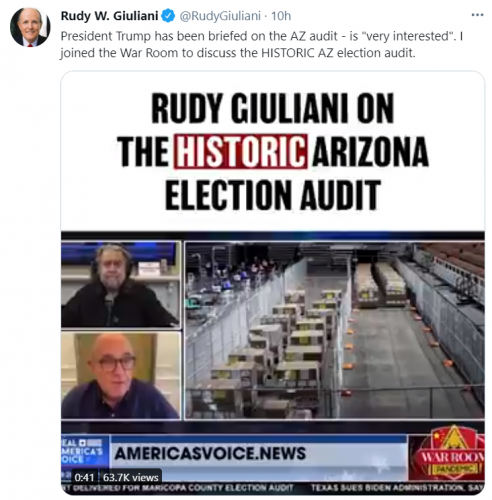The height and width of the screenshot is (500, 492).
Task: Click the 0:41 video duration badge
Action: [x=84, y=477]
